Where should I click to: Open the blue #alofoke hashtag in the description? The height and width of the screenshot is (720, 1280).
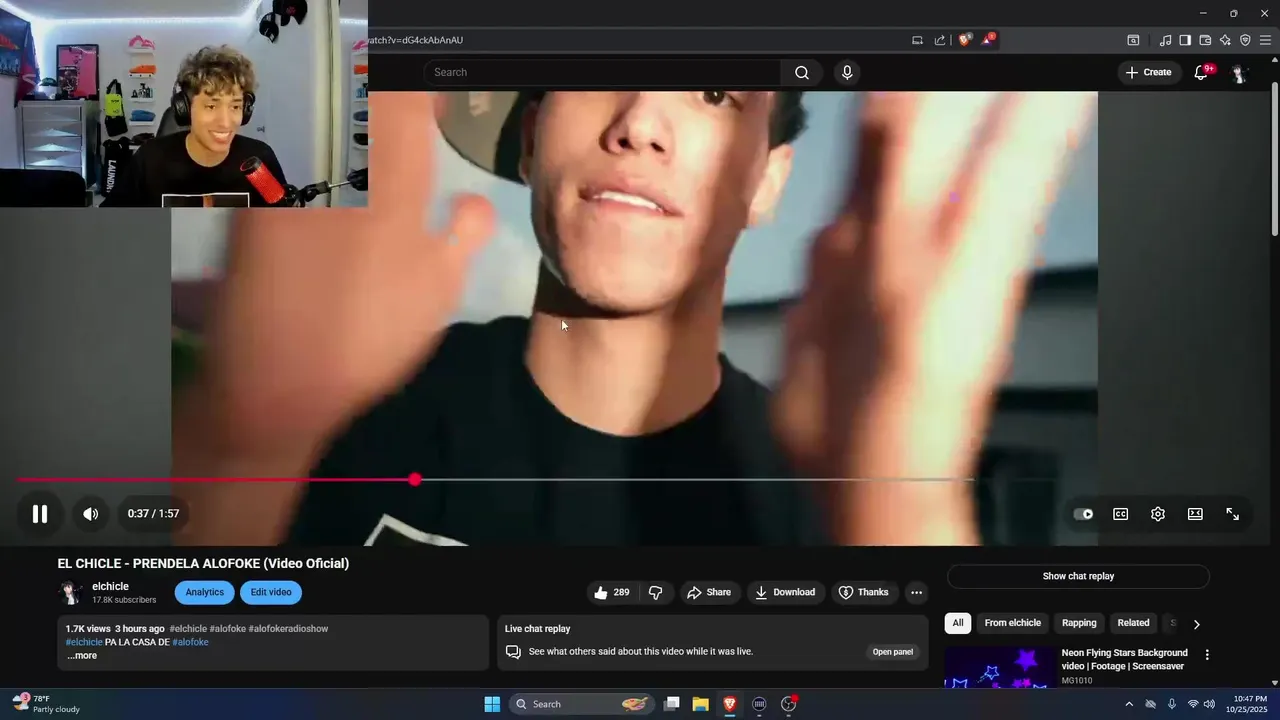190,642
